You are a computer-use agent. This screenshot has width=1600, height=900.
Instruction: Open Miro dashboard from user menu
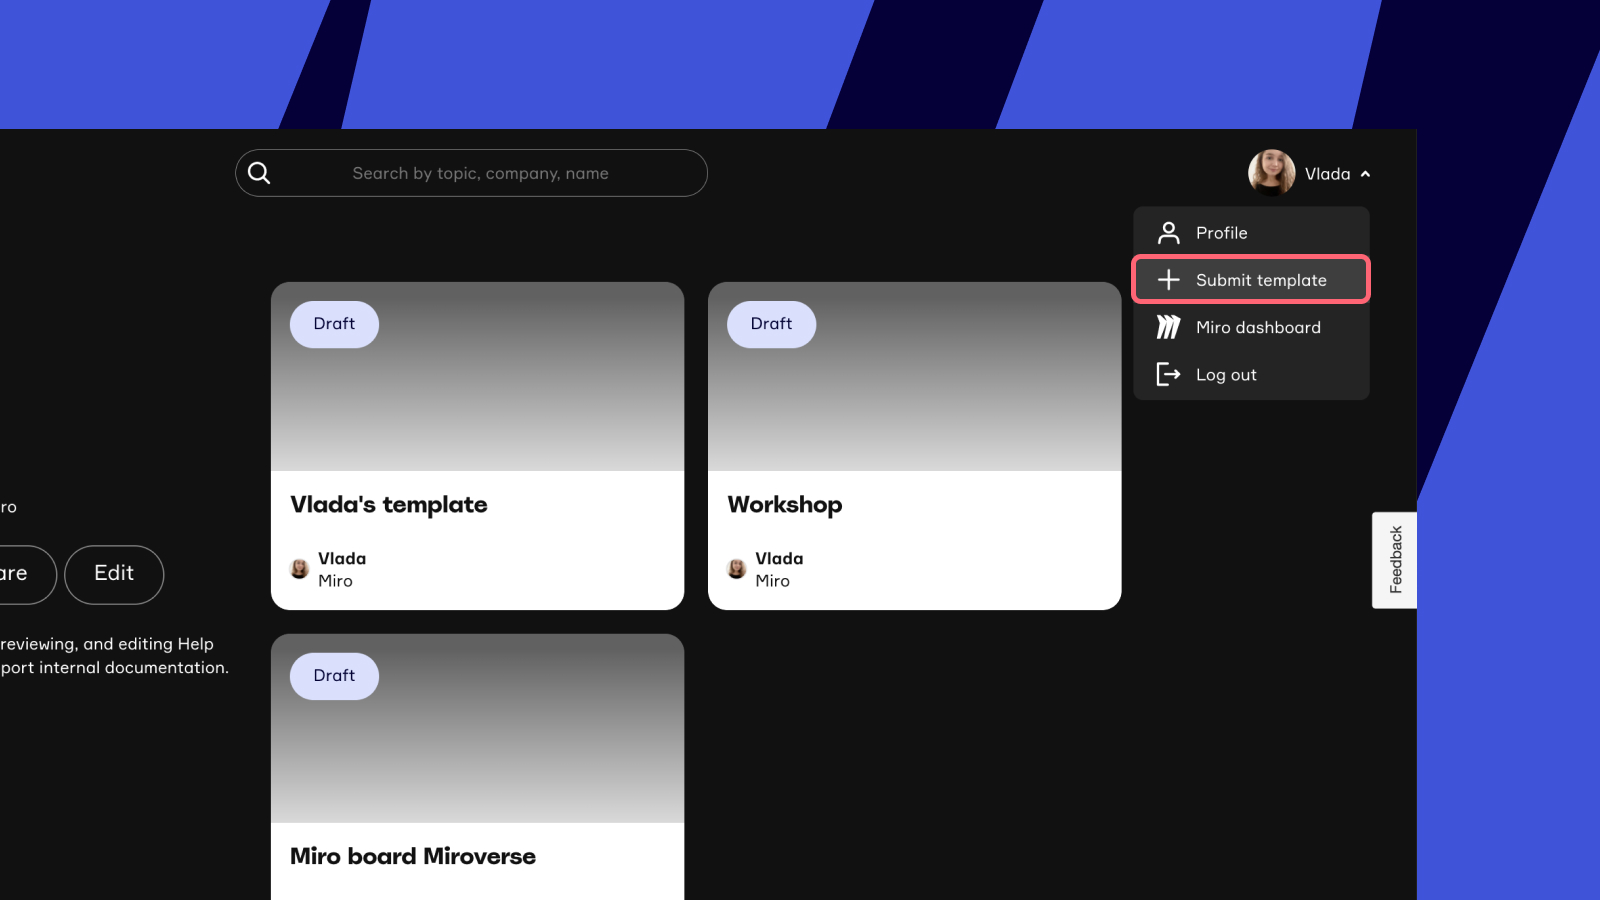1257,327
